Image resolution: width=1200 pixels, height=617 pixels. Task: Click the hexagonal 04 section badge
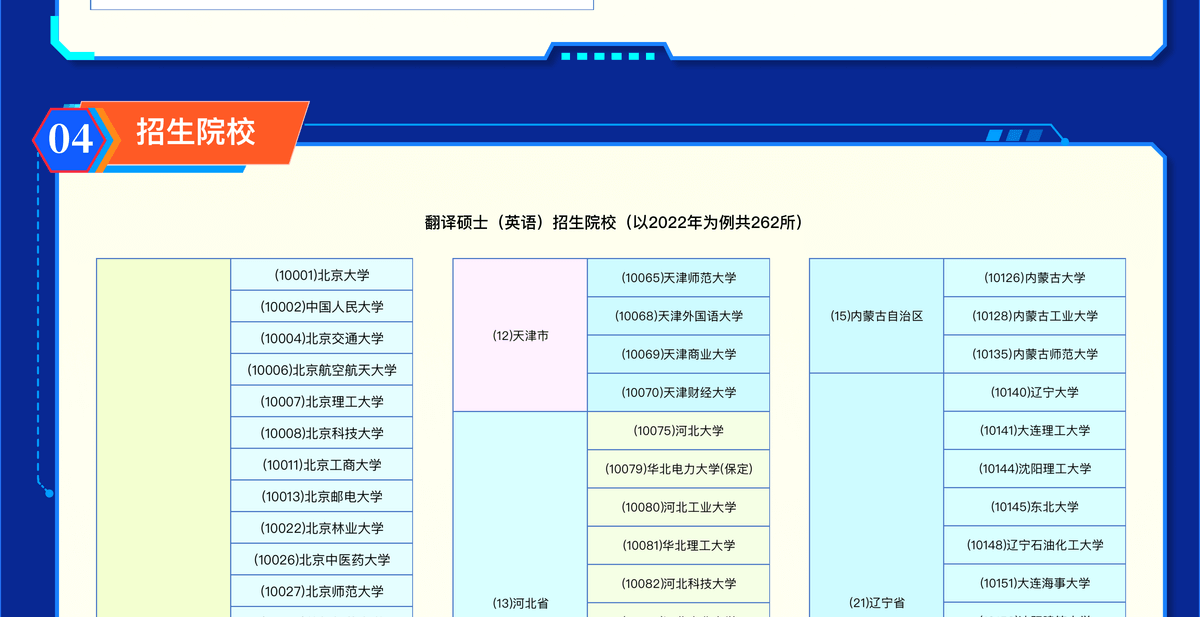point(70,139)
